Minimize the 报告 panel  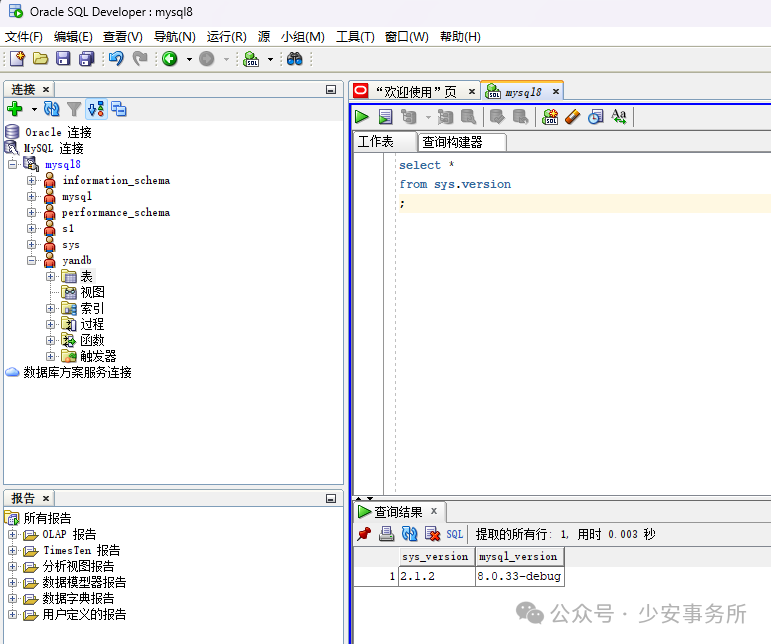pyautogui.click(x=331, y=498)
